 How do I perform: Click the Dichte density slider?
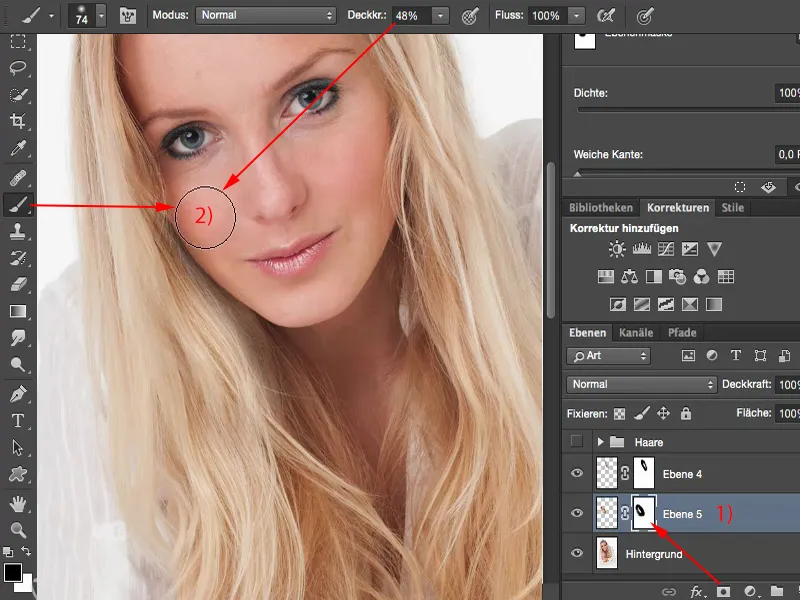(x=689, y=110)
